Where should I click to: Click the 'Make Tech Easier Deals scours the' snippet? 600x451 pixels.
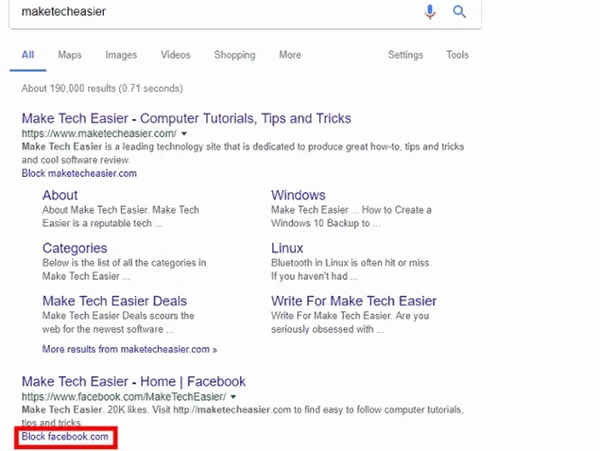click(118, 322)
